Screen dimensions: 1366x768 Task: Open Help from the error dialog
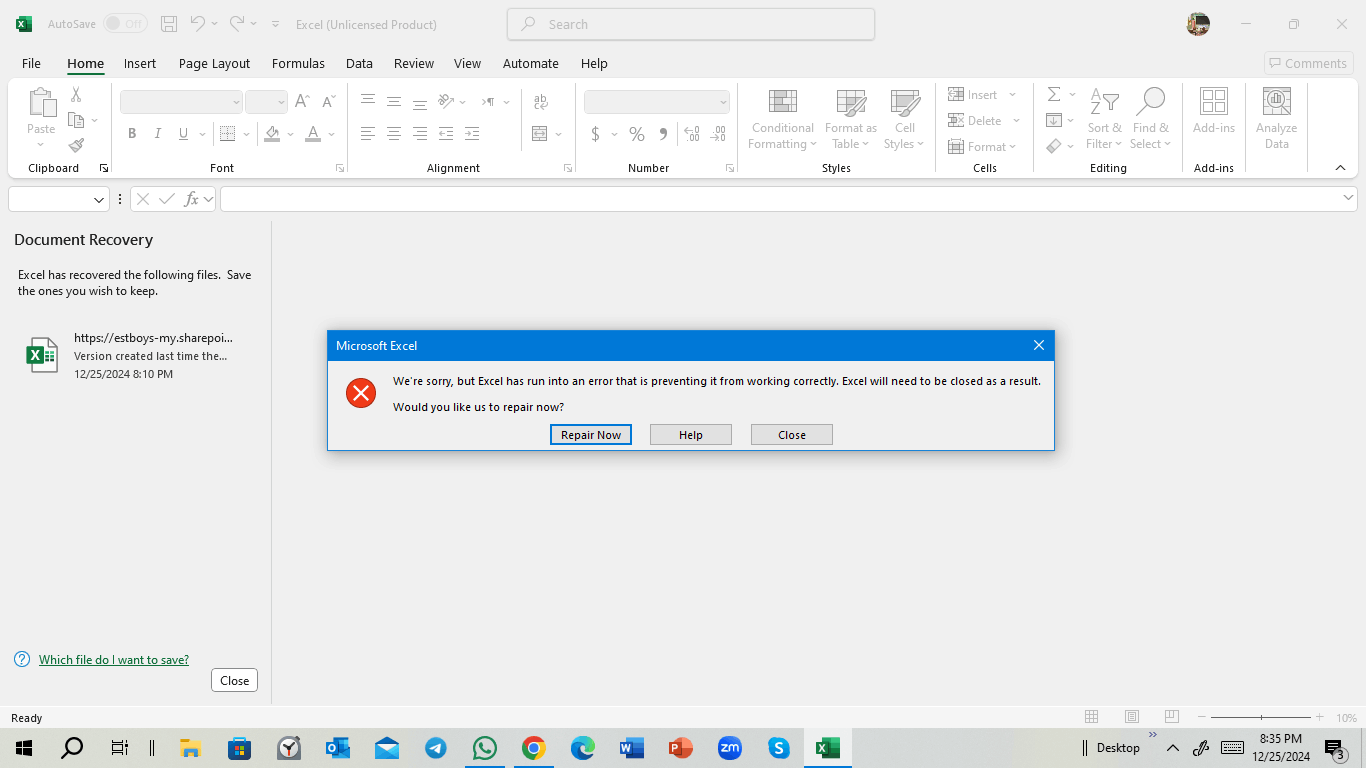tap(691, 435)
